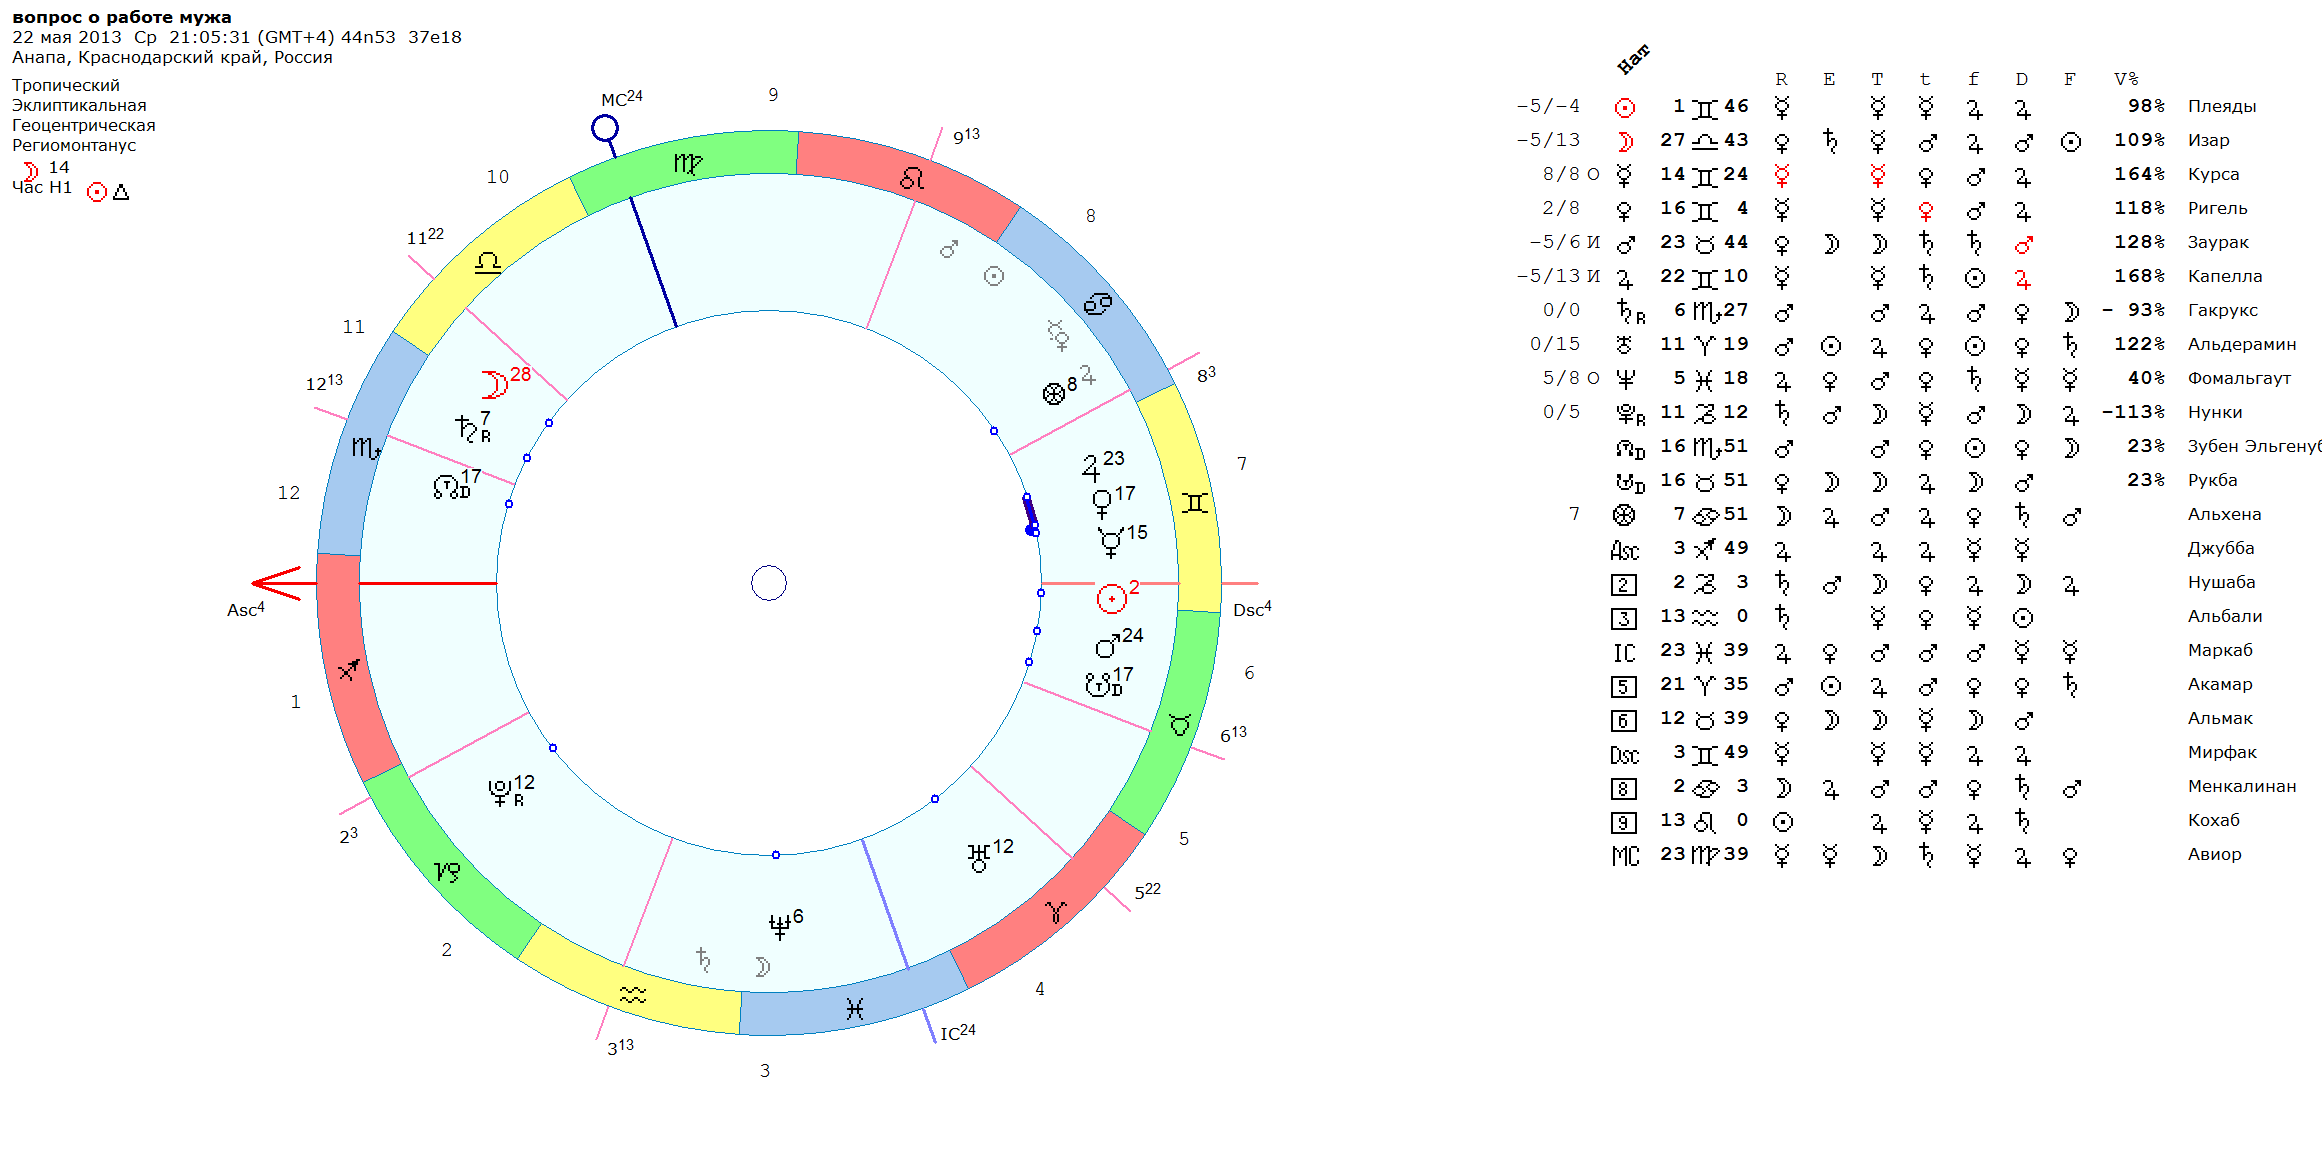Viewport: 2322px width, 1166px height.
Task: Click the Virgo sign on green segment
Action: point(688,162)
